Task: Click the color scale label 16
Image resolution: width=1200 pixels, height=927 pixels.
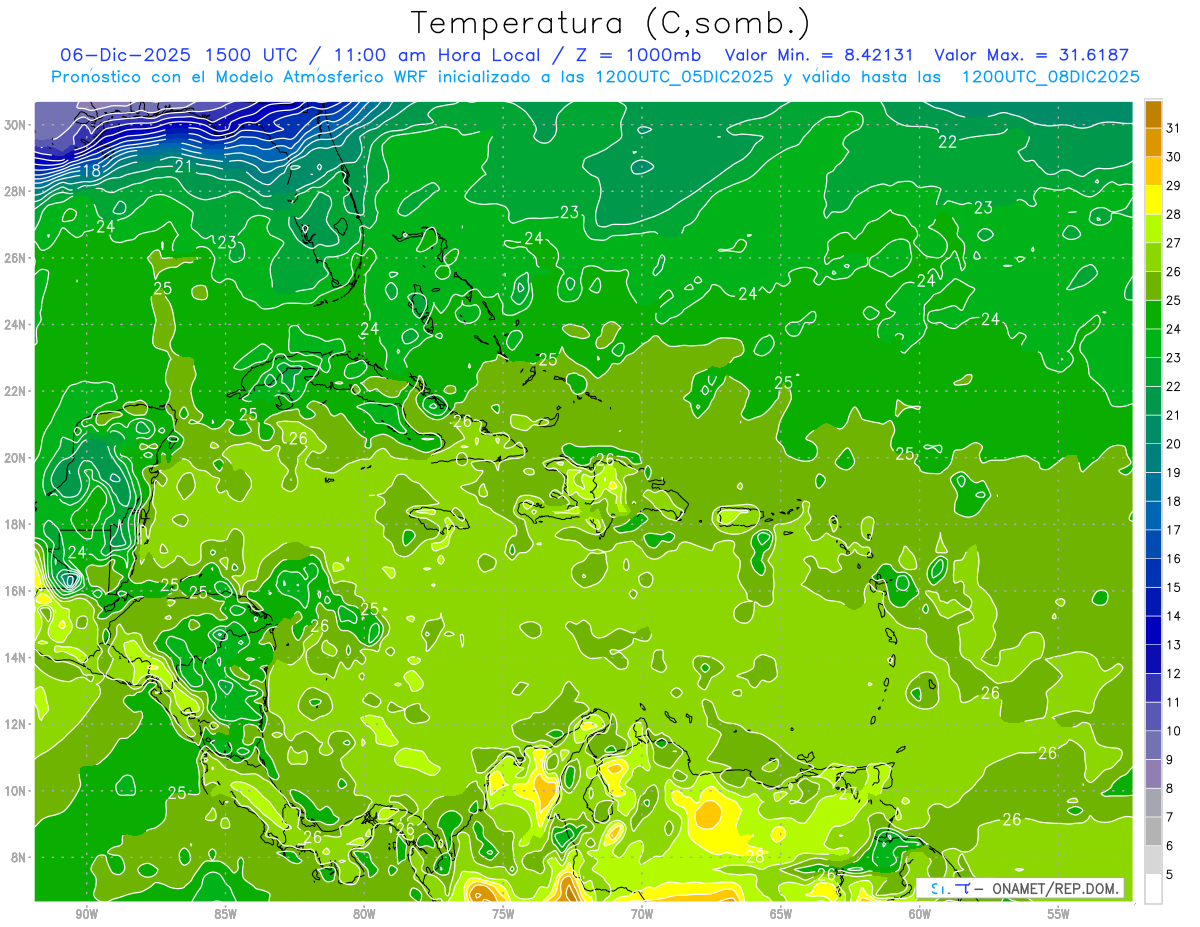Action: click(x=1173, y=558)
